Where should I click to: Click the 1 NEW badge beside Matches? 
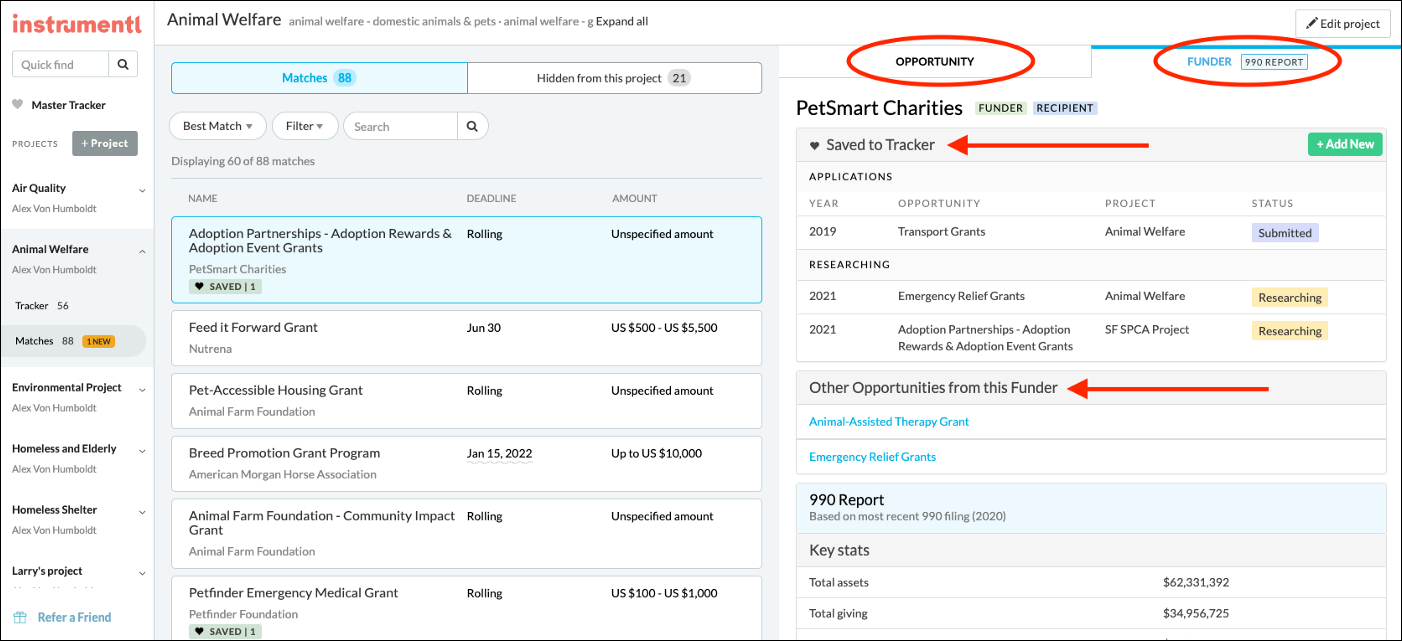(98, 341)
